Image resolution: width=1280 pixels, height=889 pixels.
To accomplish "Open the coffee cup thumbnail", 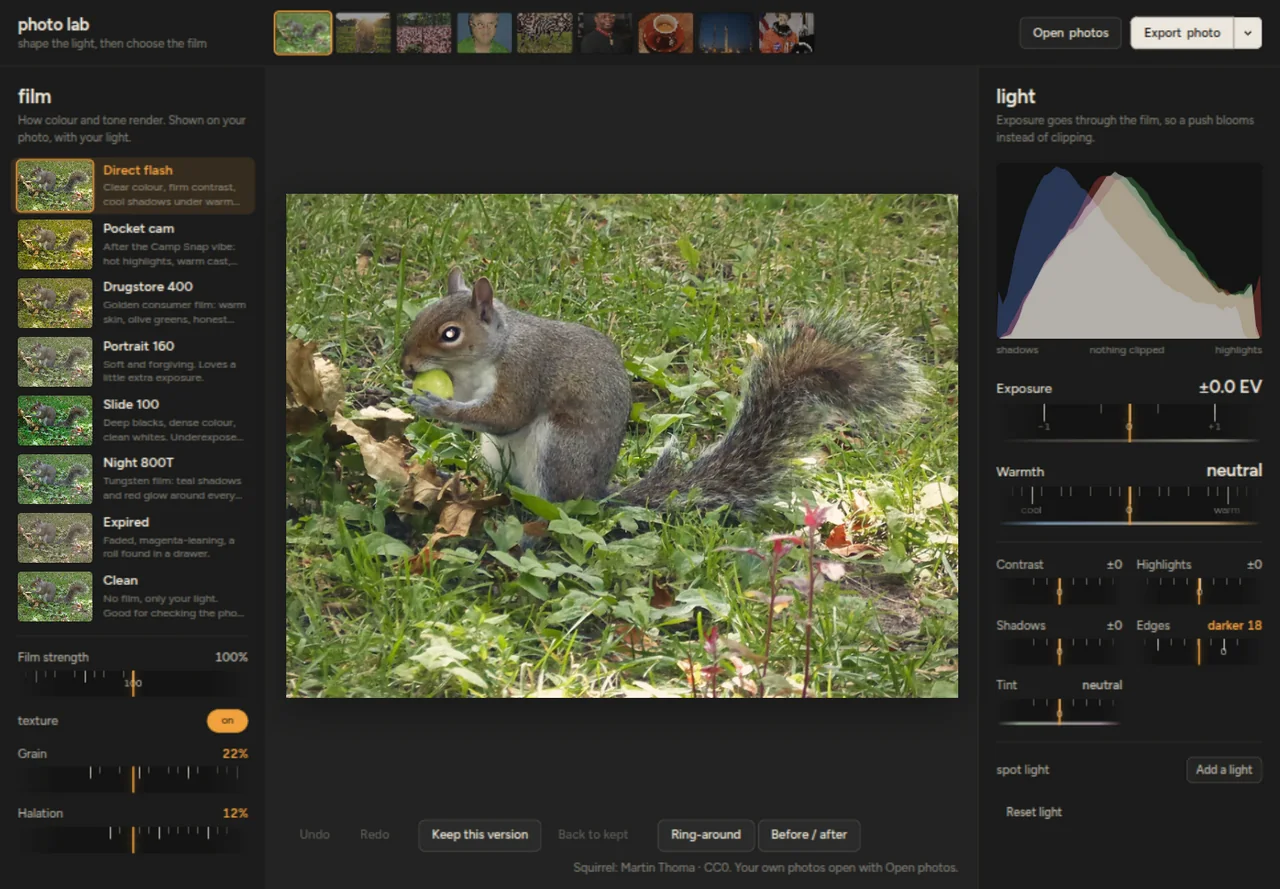I will pyautogui.click(x=666, y=33).
